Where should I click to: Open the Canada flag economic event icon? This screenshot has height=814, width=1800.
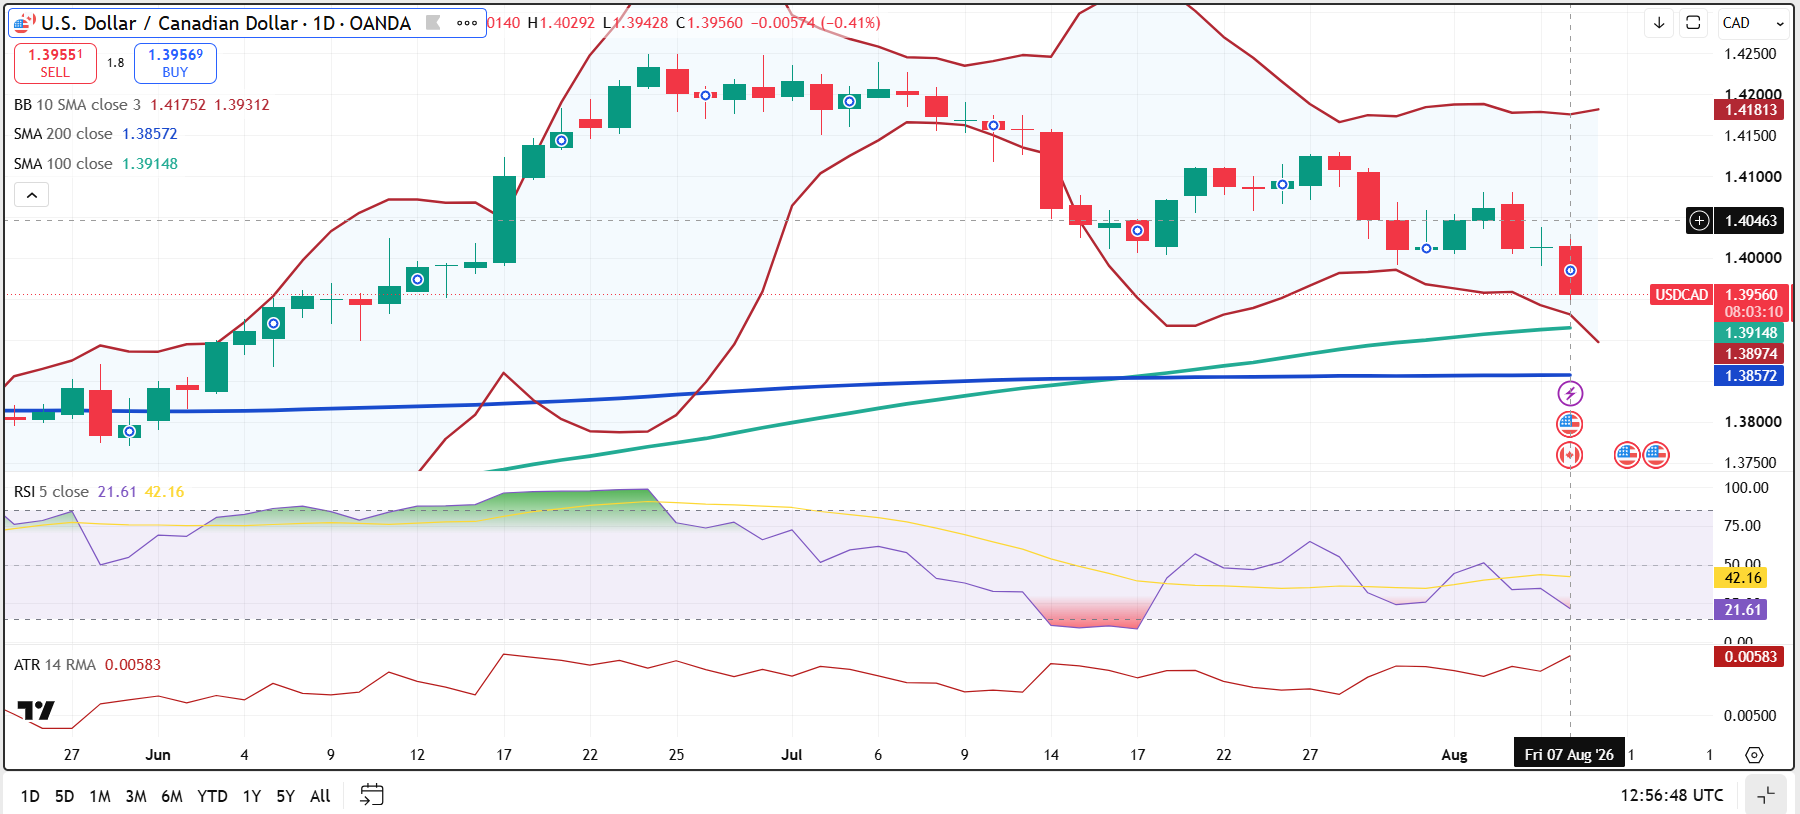1570,456
